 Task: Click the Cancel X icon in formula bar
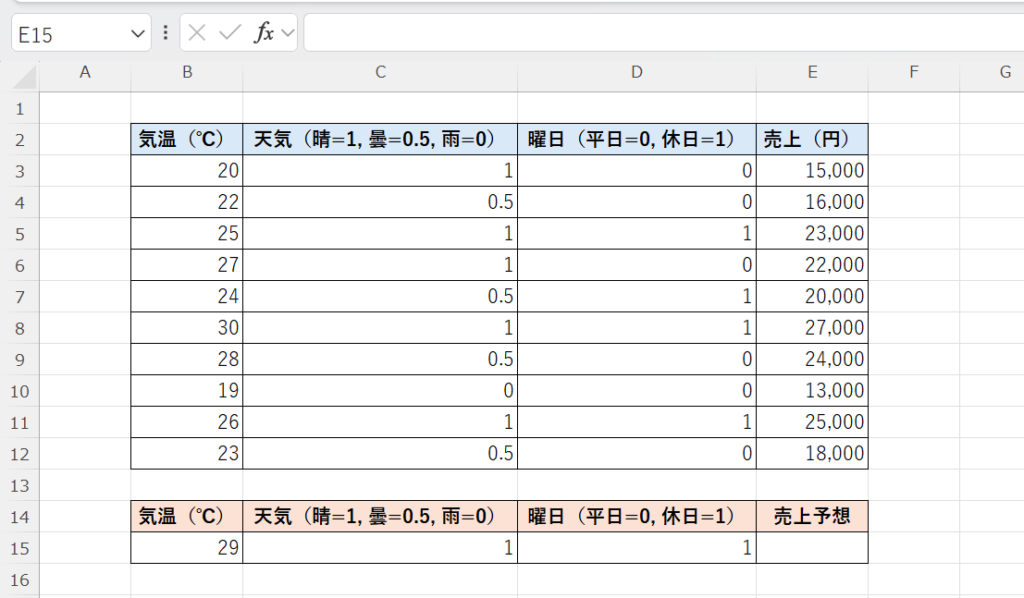pyautogui.click(x=197, y=33)
